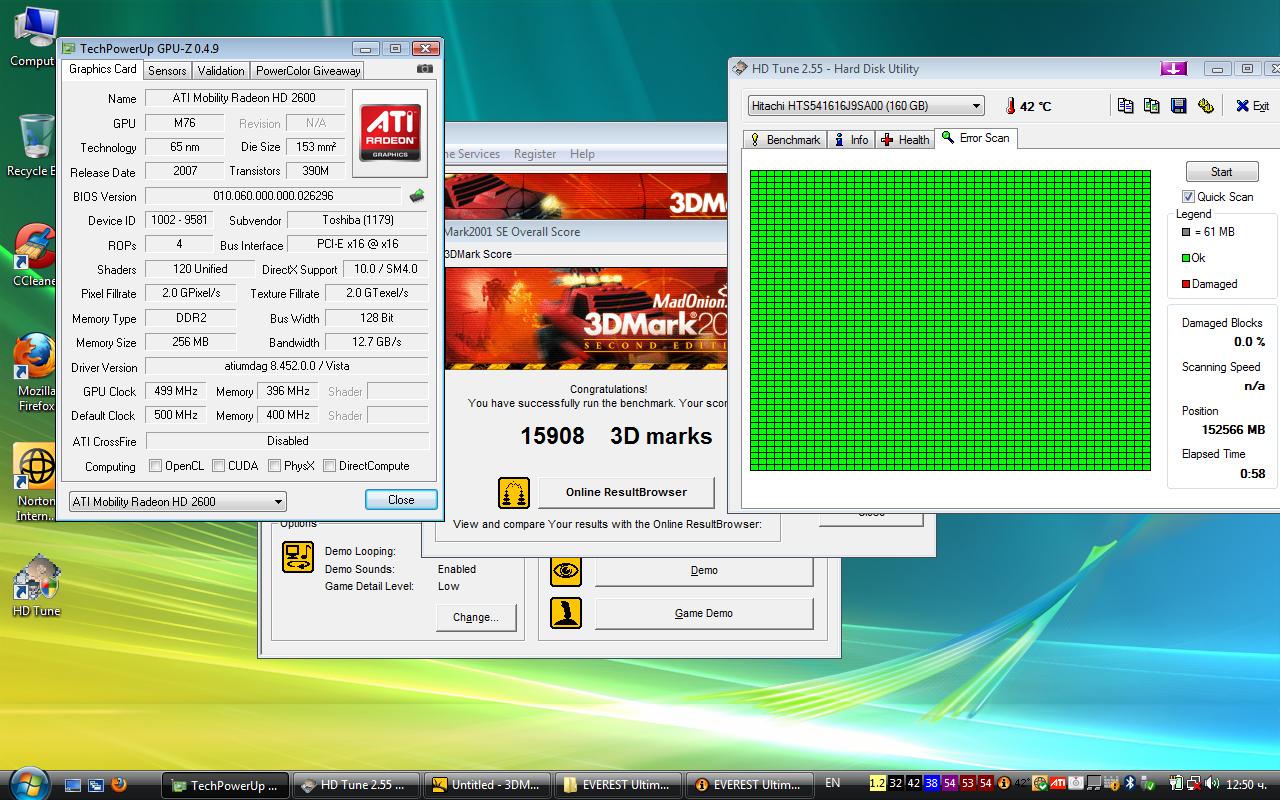Enable the OpenCL checkbox
The image size is (1280, 800).
(155, 466)
